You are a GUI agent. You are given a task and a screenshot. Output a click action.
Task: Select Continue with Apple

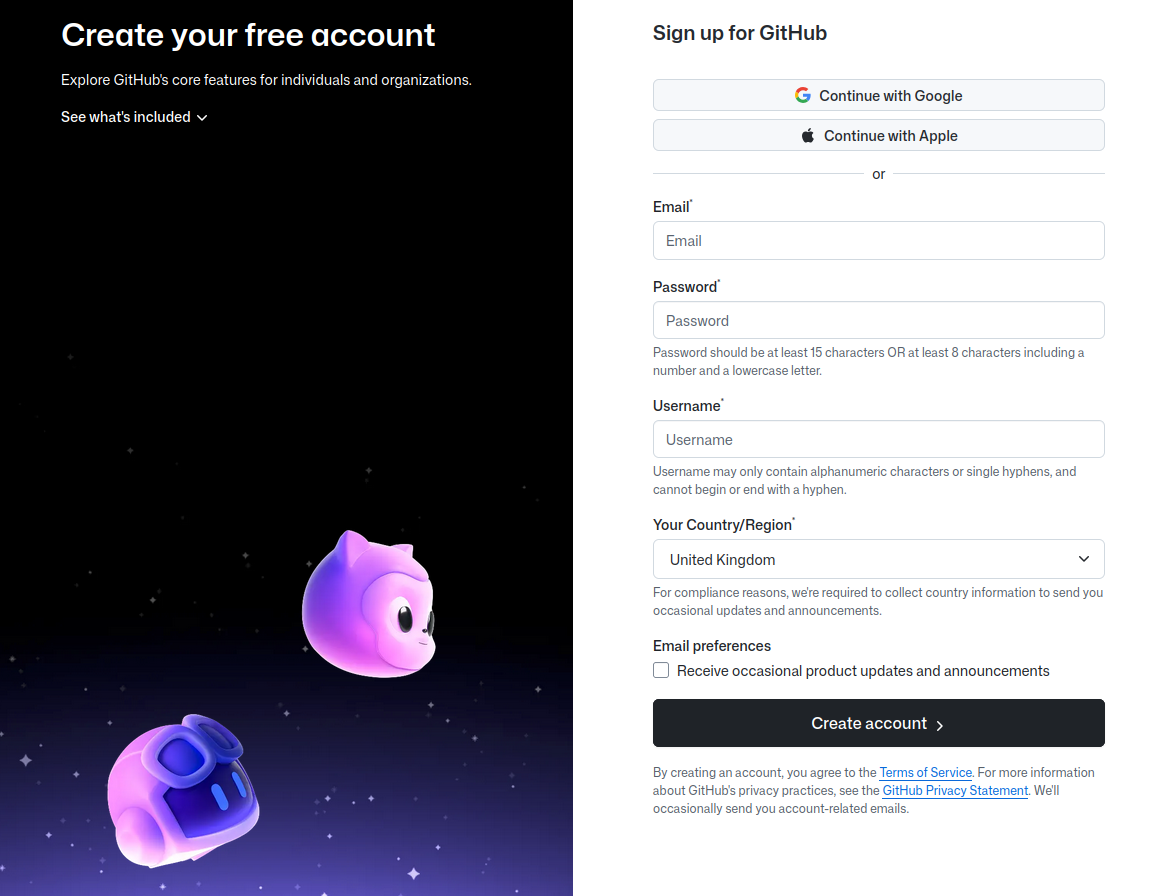pos(878,135)
